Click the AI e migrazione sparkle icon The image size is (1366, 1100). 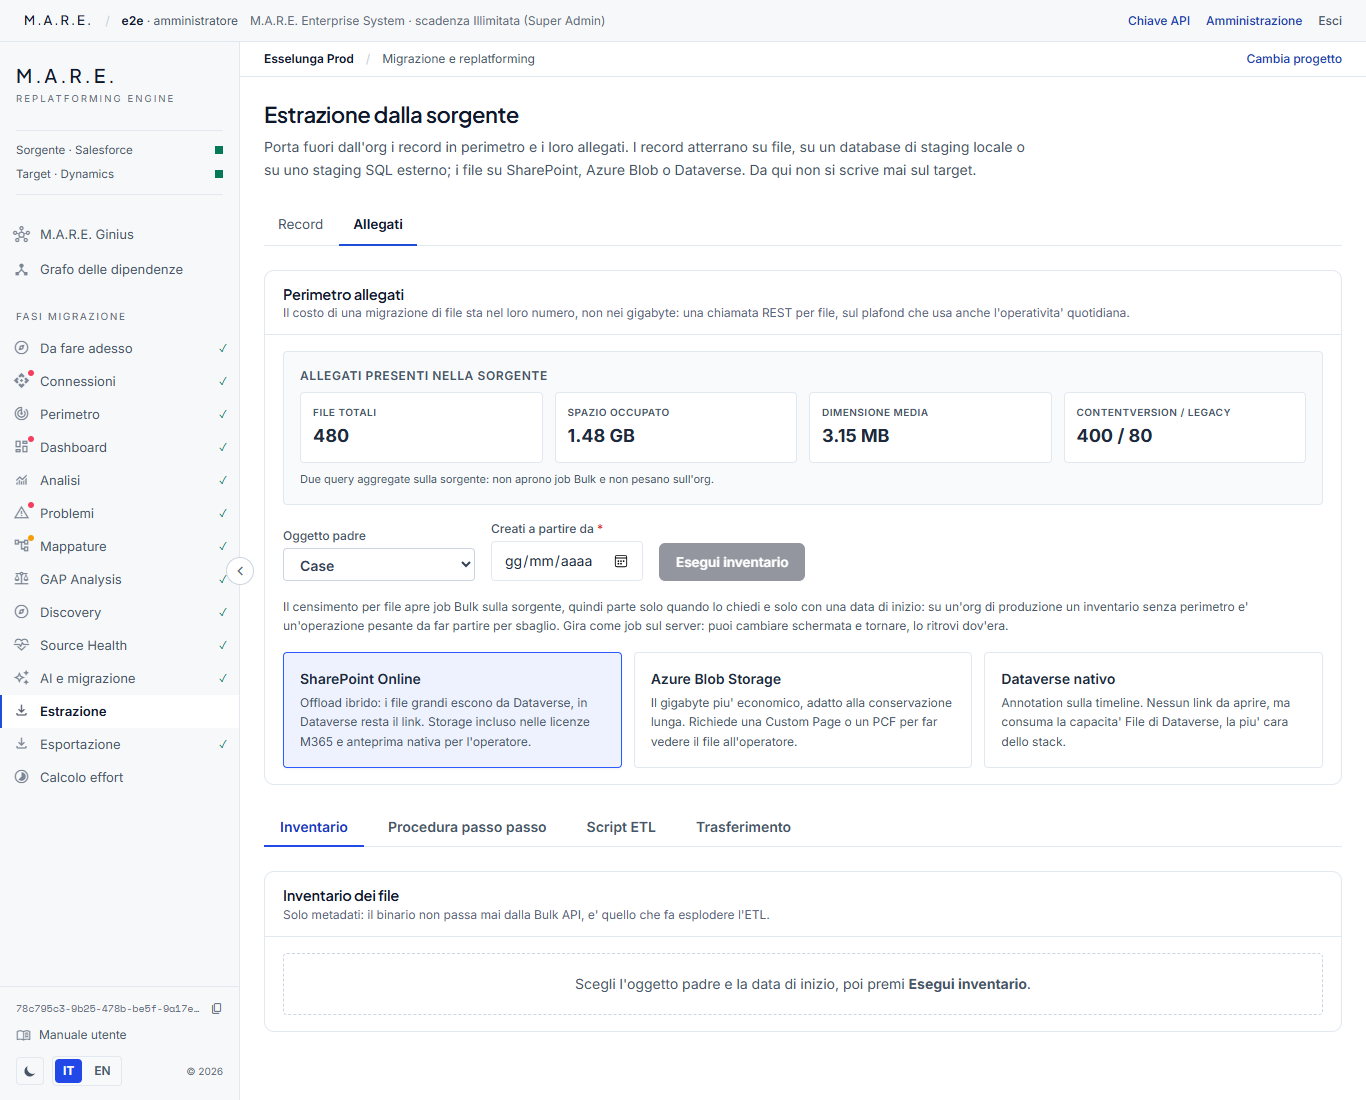click(21, 679)
